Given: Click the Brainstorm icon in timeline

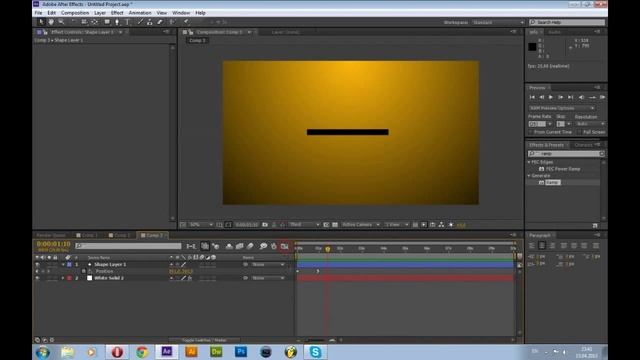Looking at the screenshot, I should [x=263, y=246].
